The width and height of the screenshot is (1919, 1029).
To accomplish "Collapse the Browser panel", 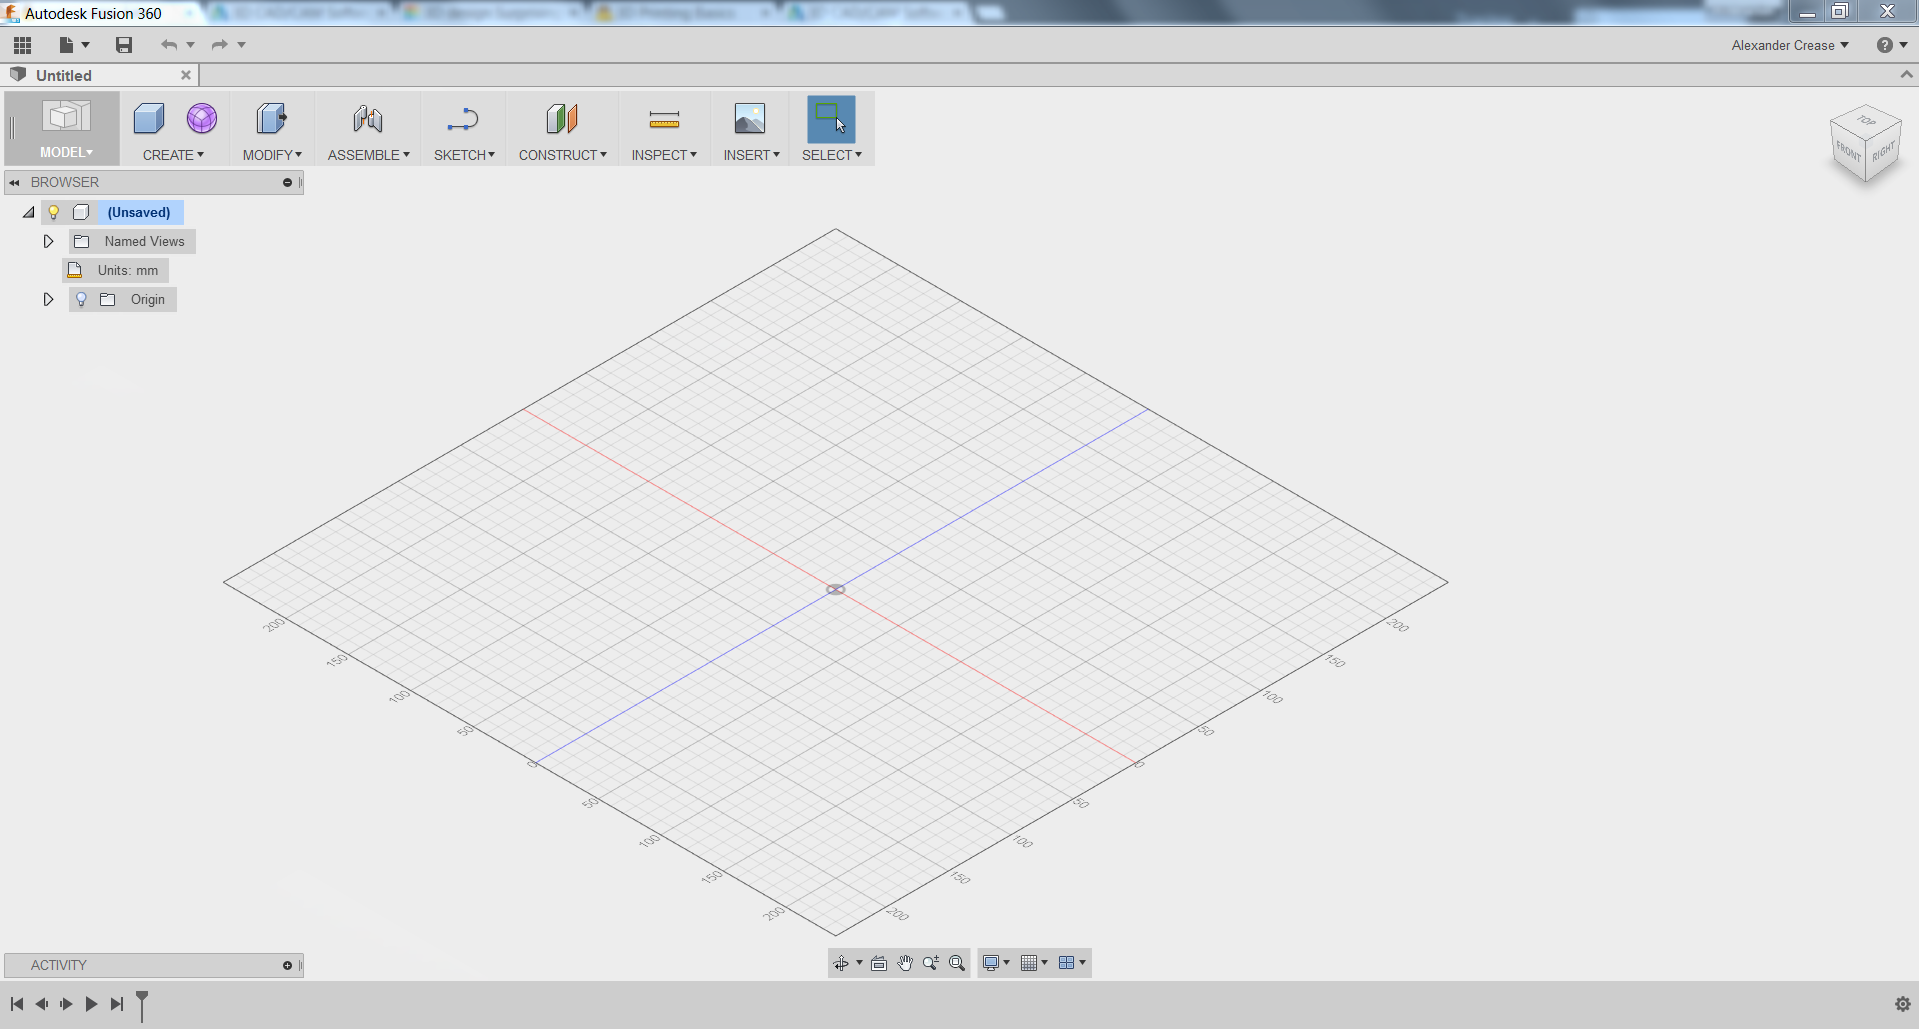I will click(x=14, y=182).
